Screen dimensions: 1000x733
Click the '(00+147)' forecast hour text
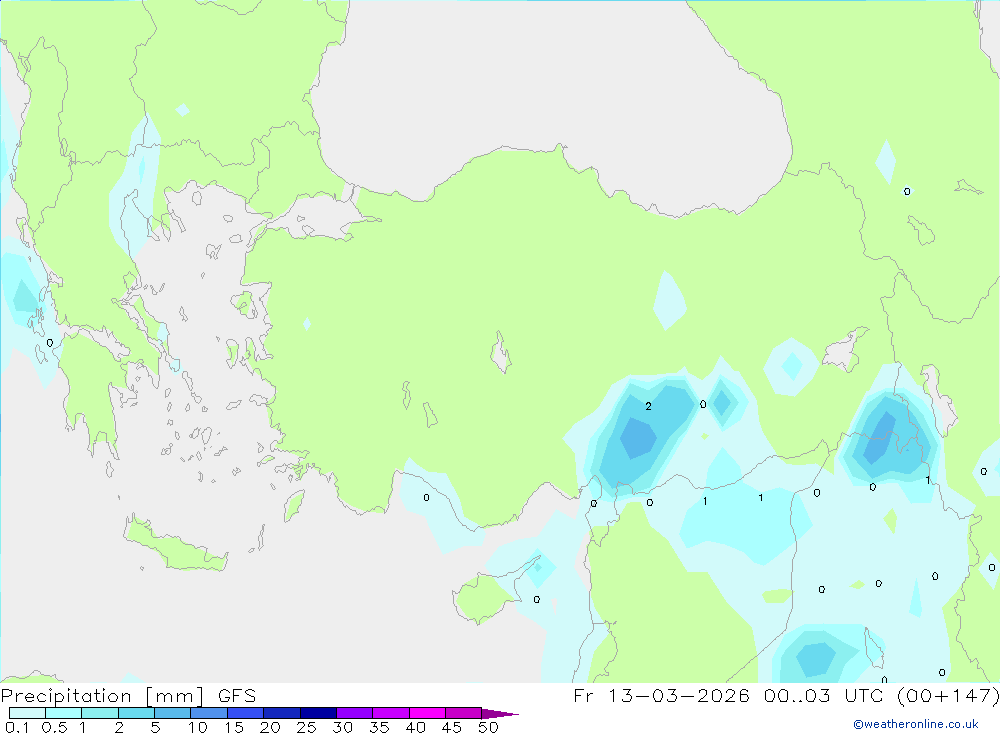tap(948, 695)
